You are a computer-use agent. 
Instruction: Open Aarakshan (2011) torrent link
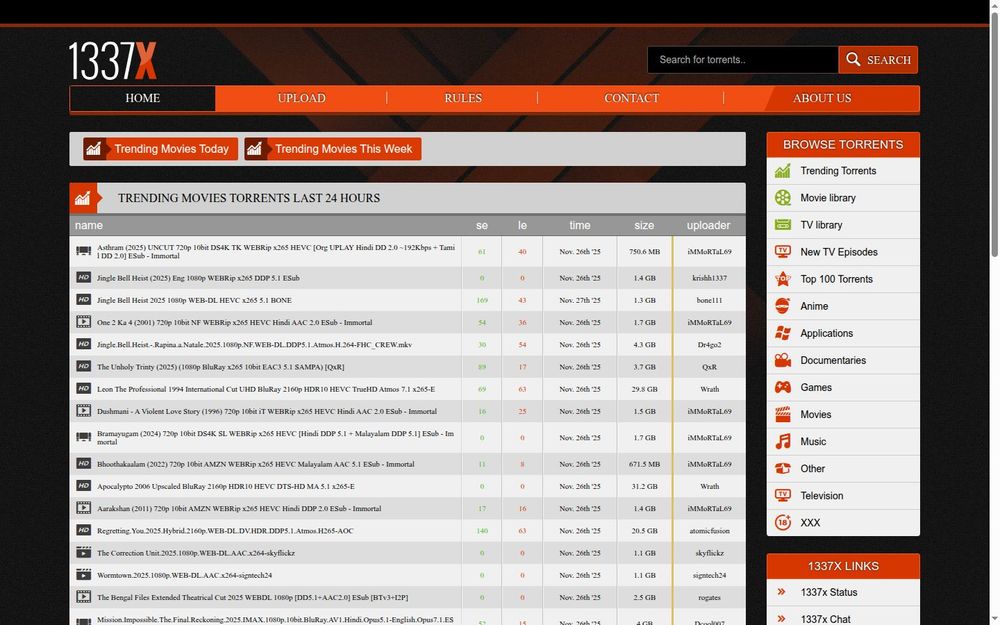[x=239, y=508]
